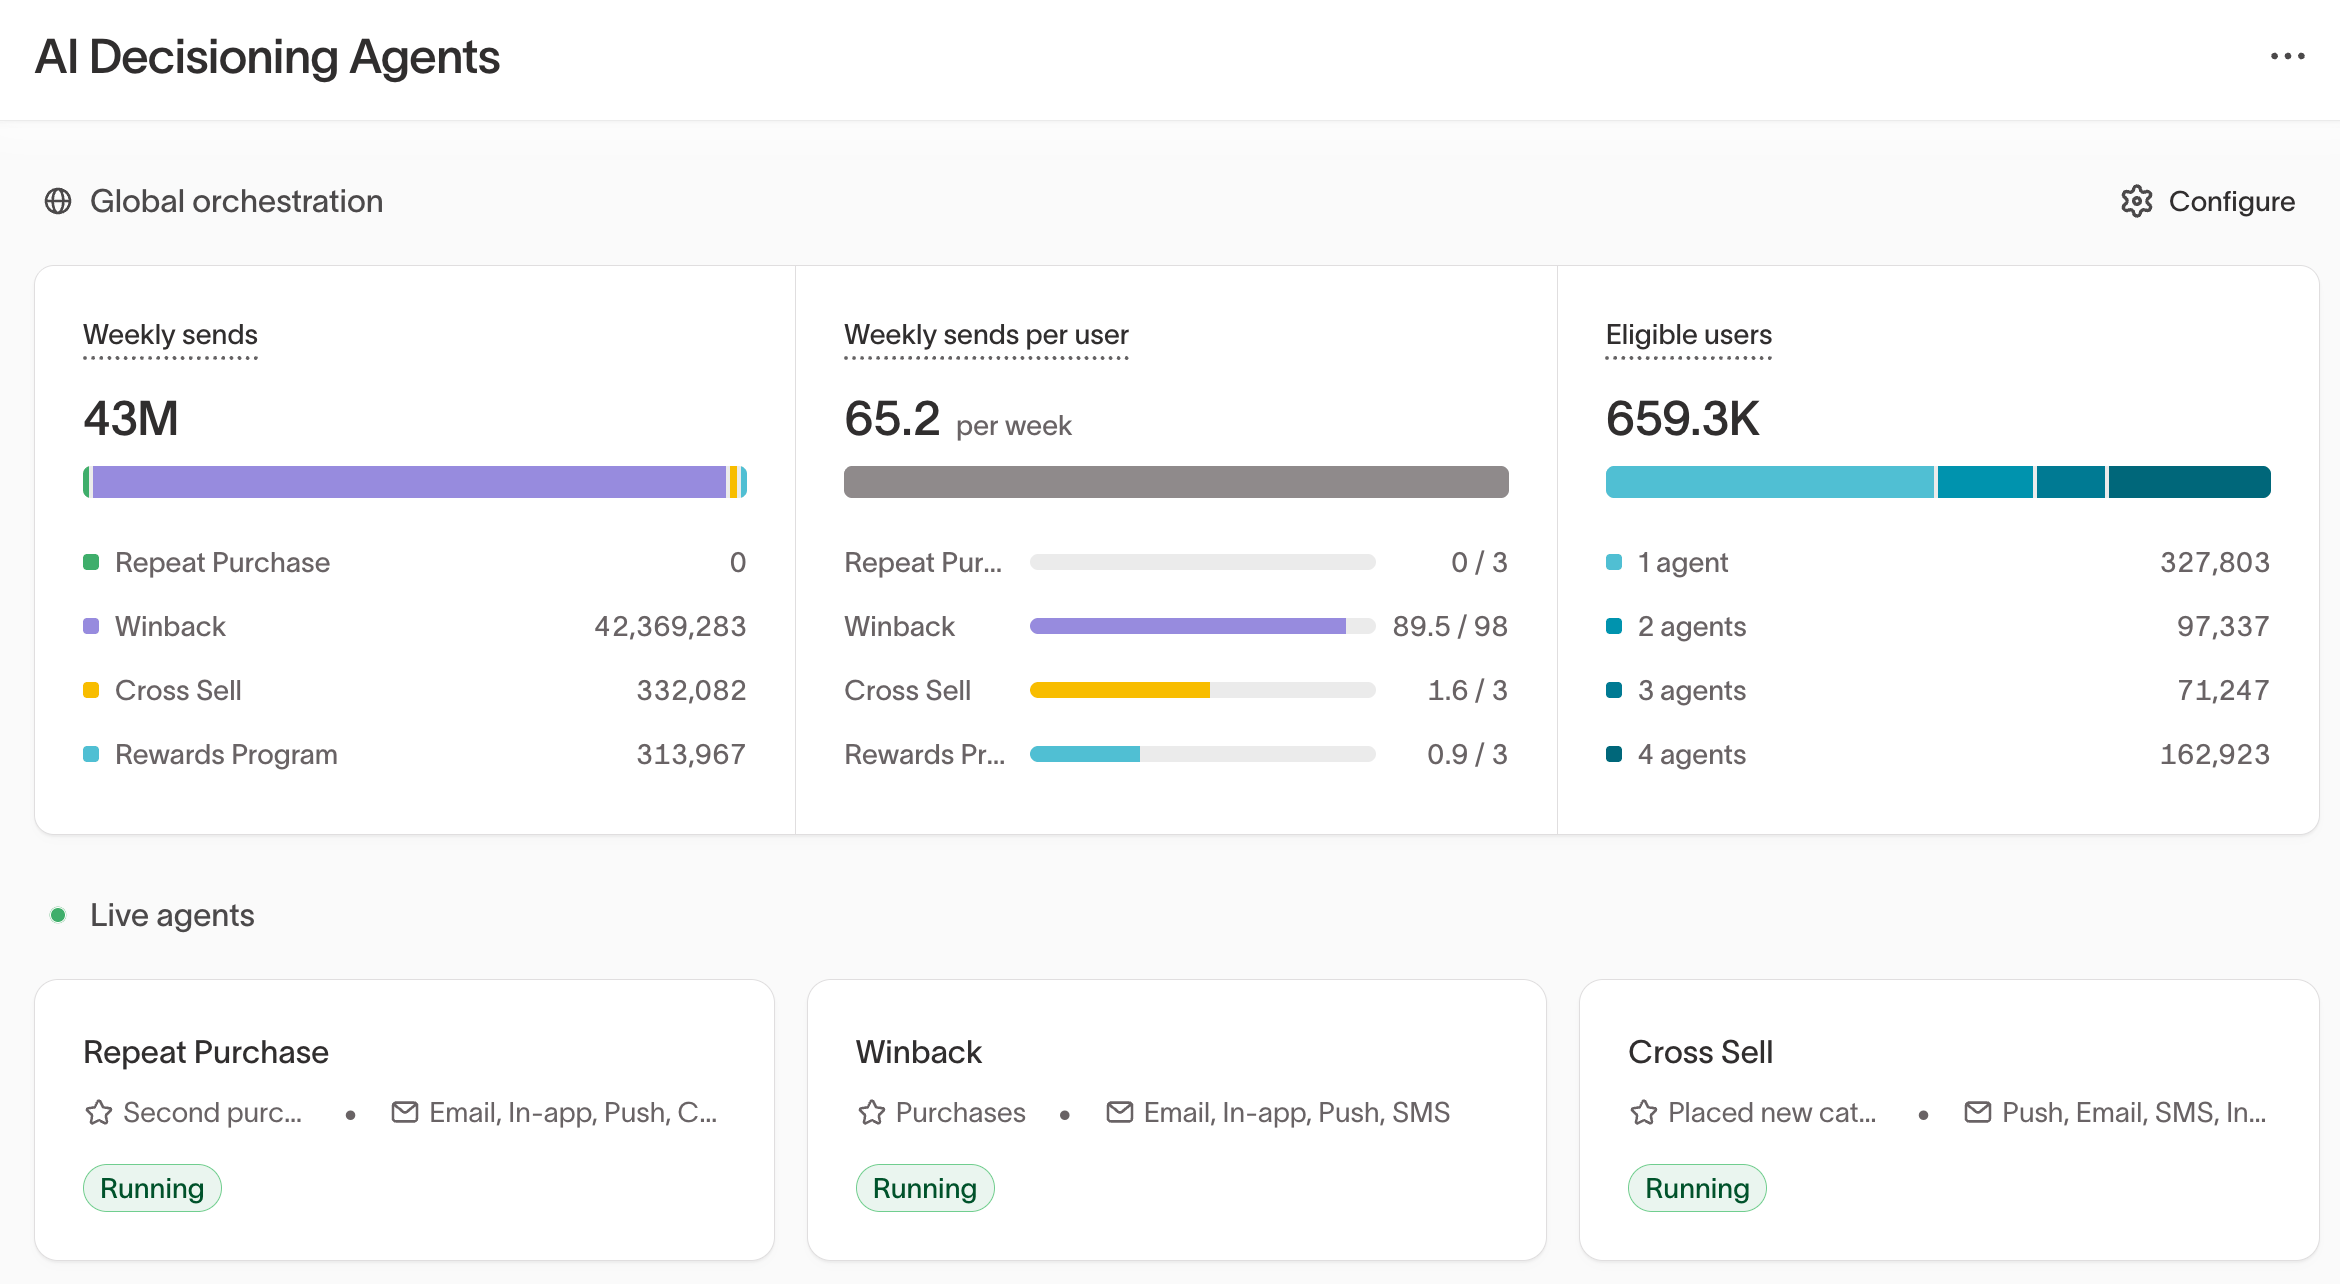This screenshot has height=1284, width=2340.
Task: Click the Cross Sell value 332,082
Action: point(691,690)
